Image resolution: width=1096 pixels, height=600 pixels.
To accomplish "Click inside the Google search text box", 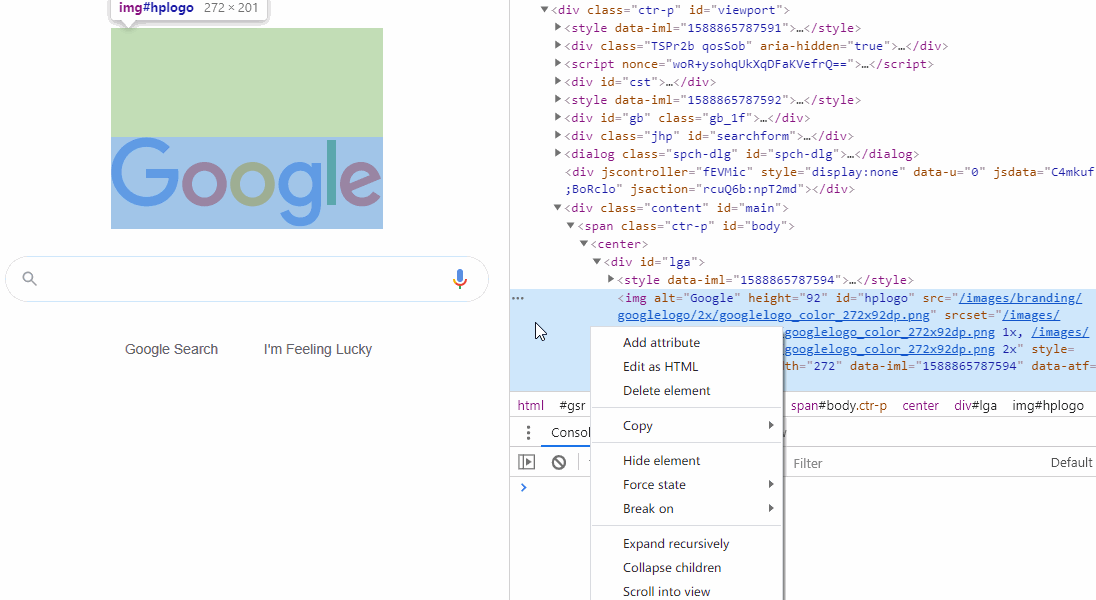I will pos(245,279).
